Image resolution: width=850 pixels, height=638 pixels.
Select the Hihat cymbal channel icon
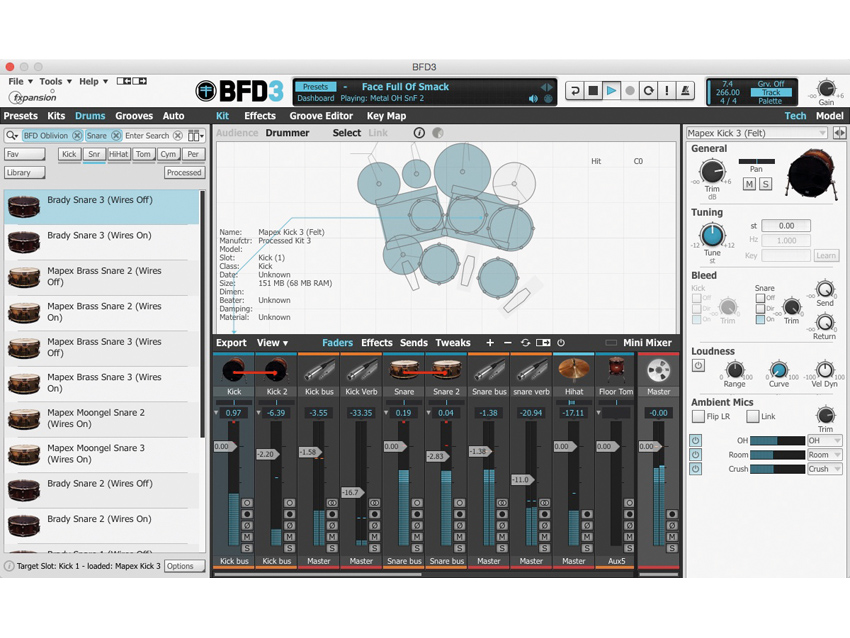574,370
